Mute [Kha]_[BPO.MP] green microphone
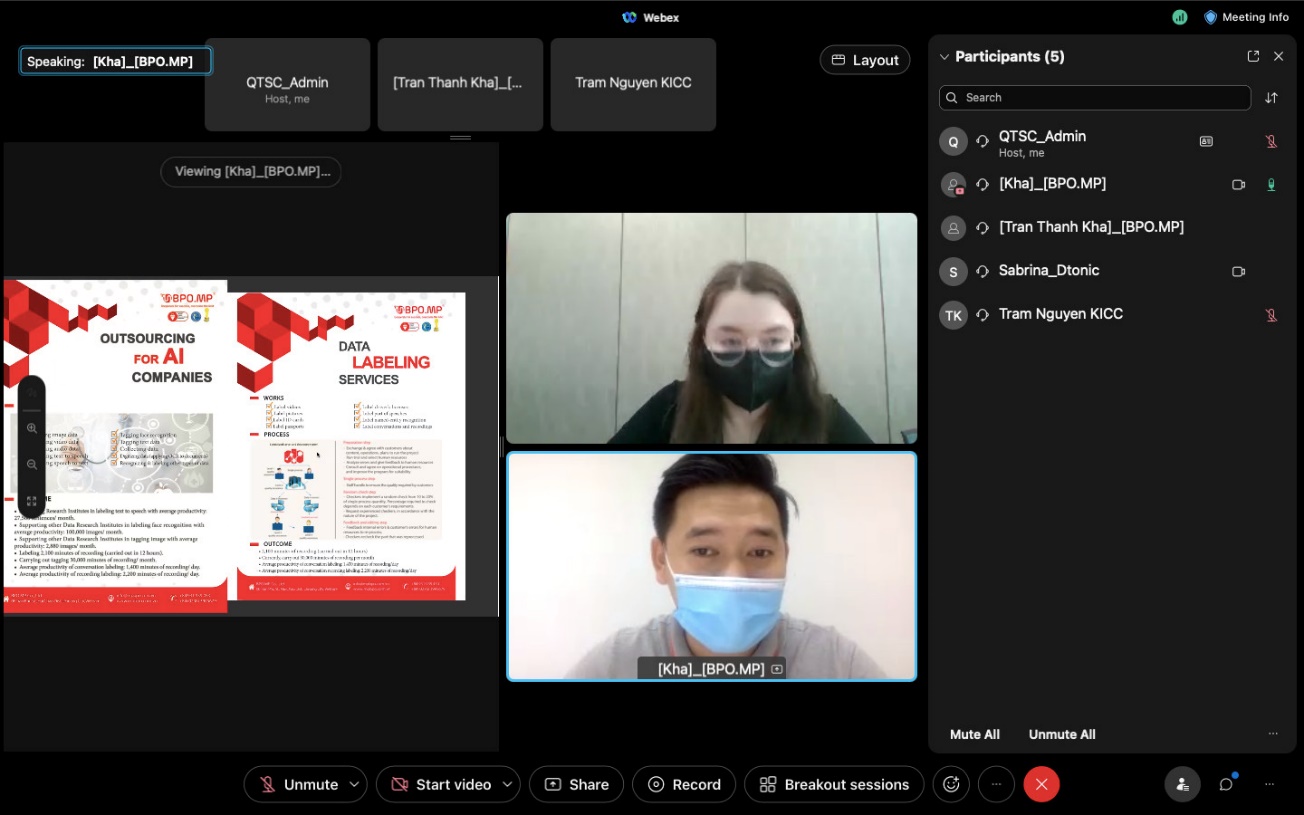Viewport: 1304px width, 815px height. pos(1271,185)
